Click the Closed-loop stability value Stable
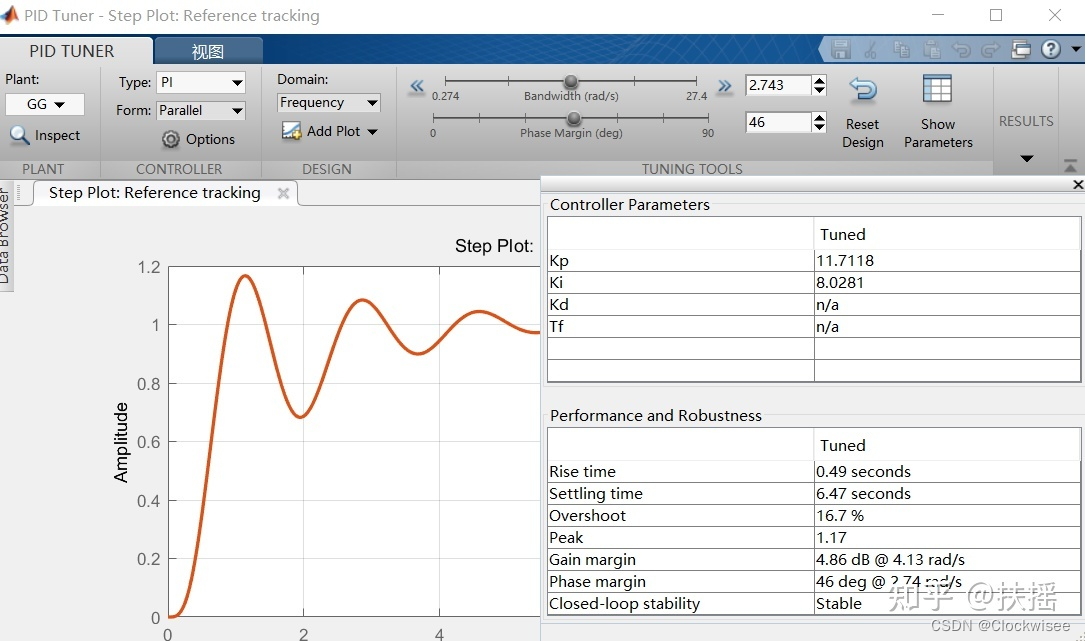 tap(947, 604)
